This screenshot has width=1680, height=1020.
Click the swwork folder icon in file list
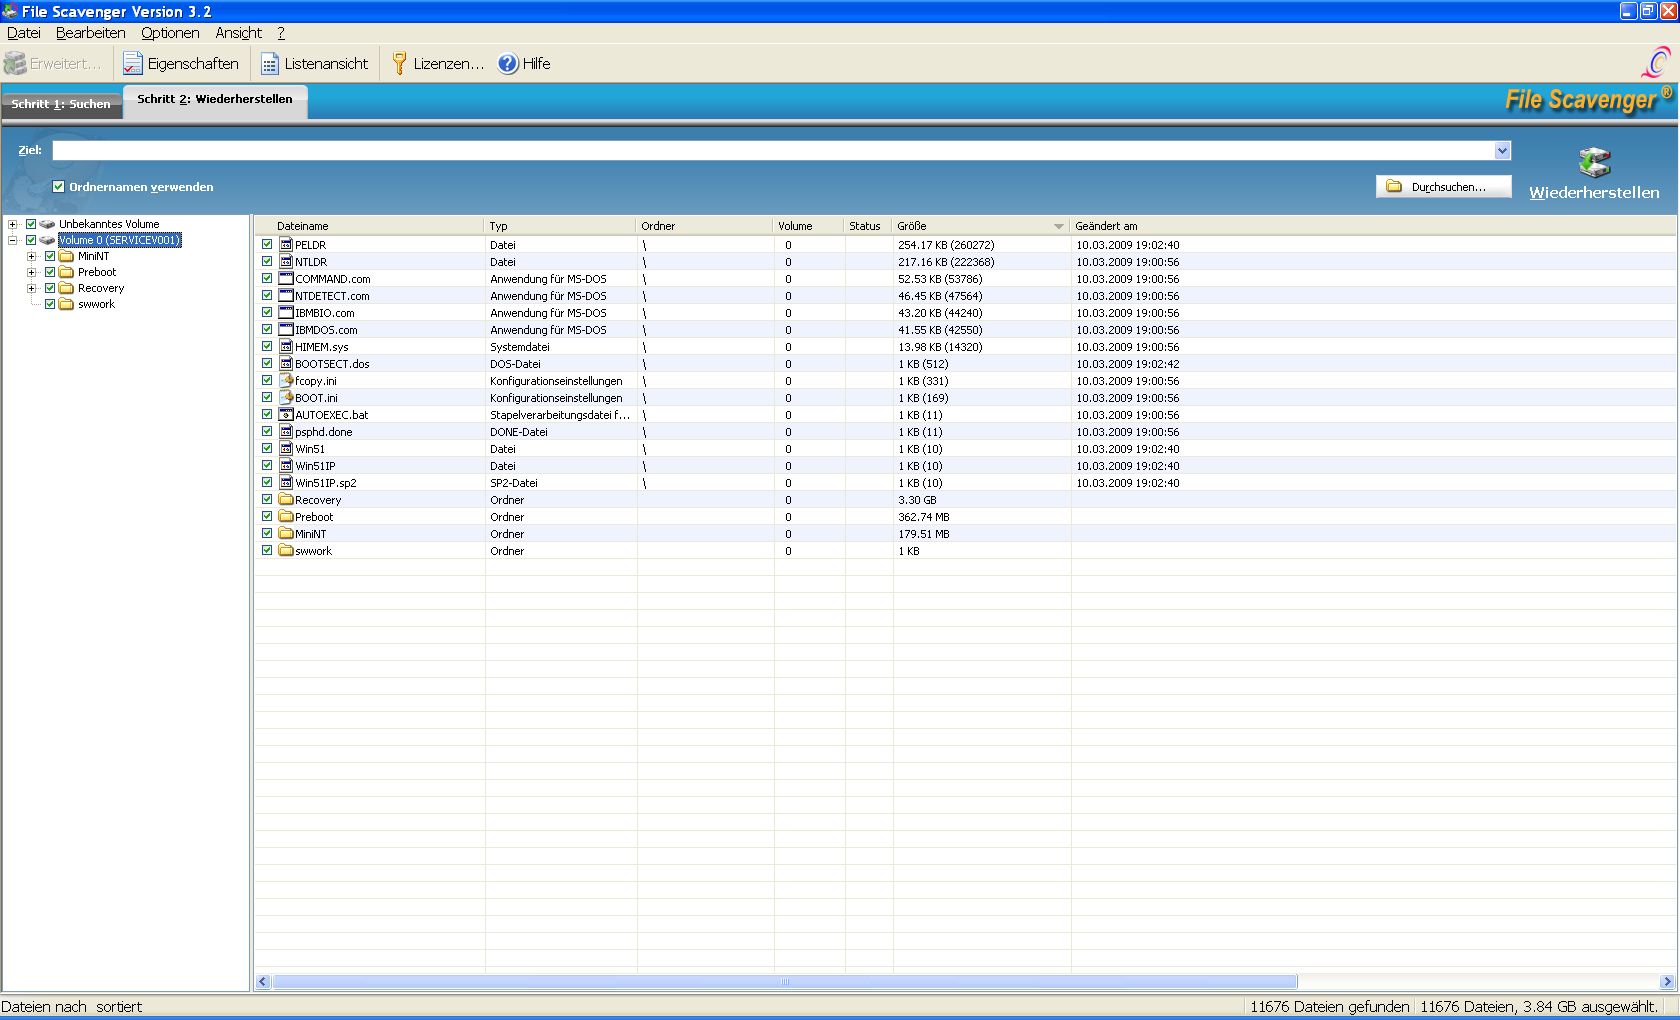[x=286, y=551]
